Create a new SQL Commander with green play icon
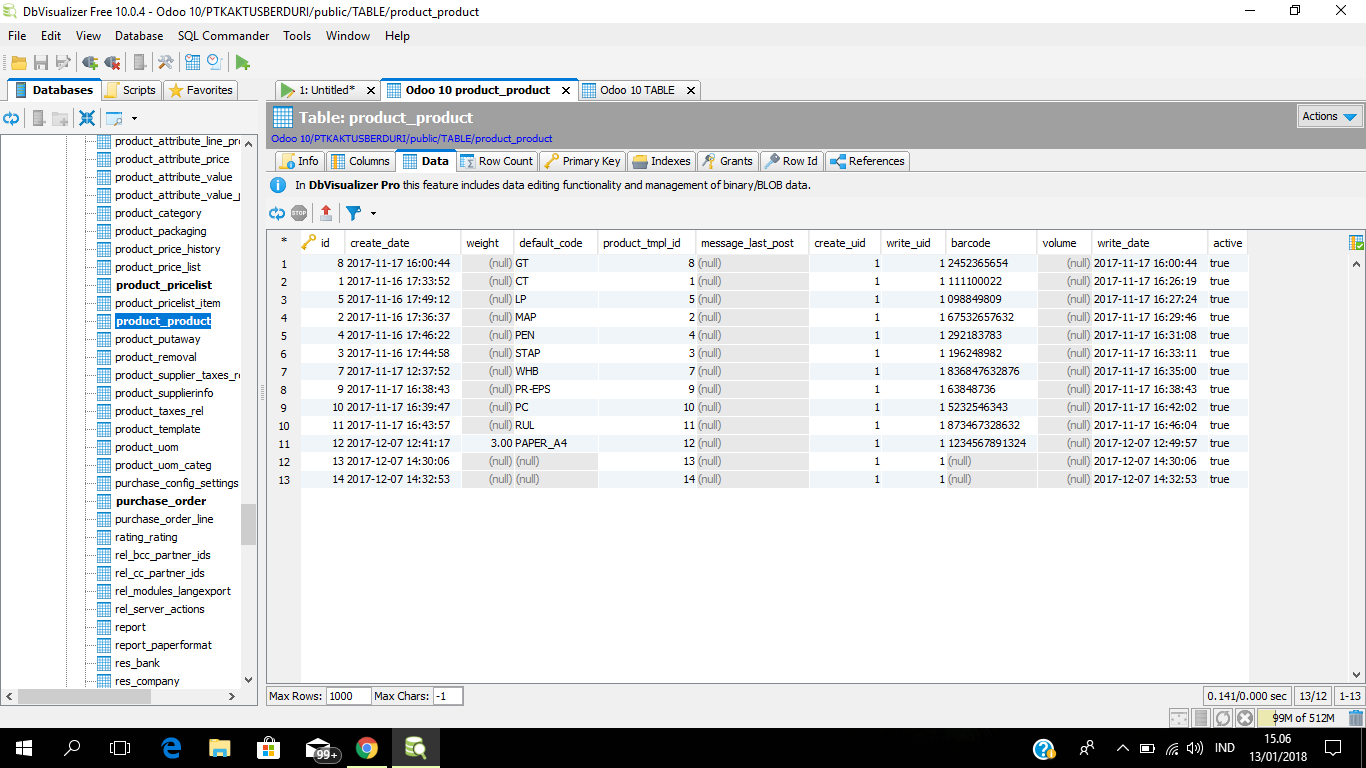 click(x=243, y=62)
